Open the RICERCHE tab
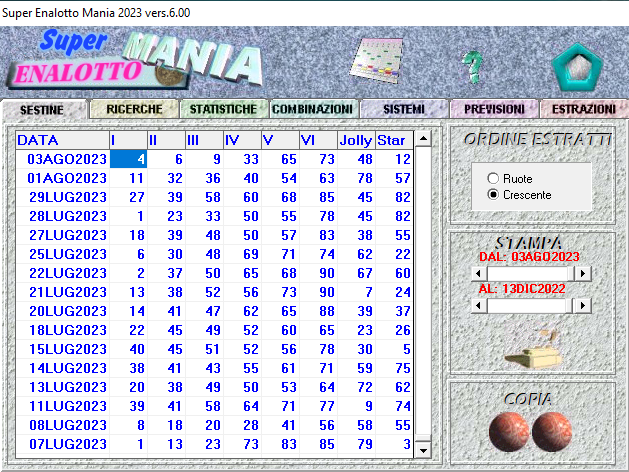Viewport: 629px width, 472px height. [134, 109]
